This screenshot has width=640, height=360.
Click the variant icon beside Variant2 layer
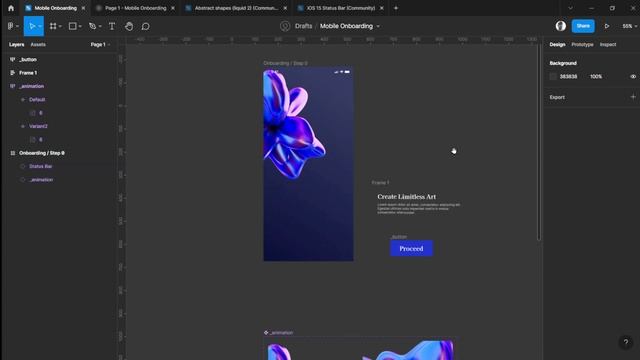coord(23,126)
